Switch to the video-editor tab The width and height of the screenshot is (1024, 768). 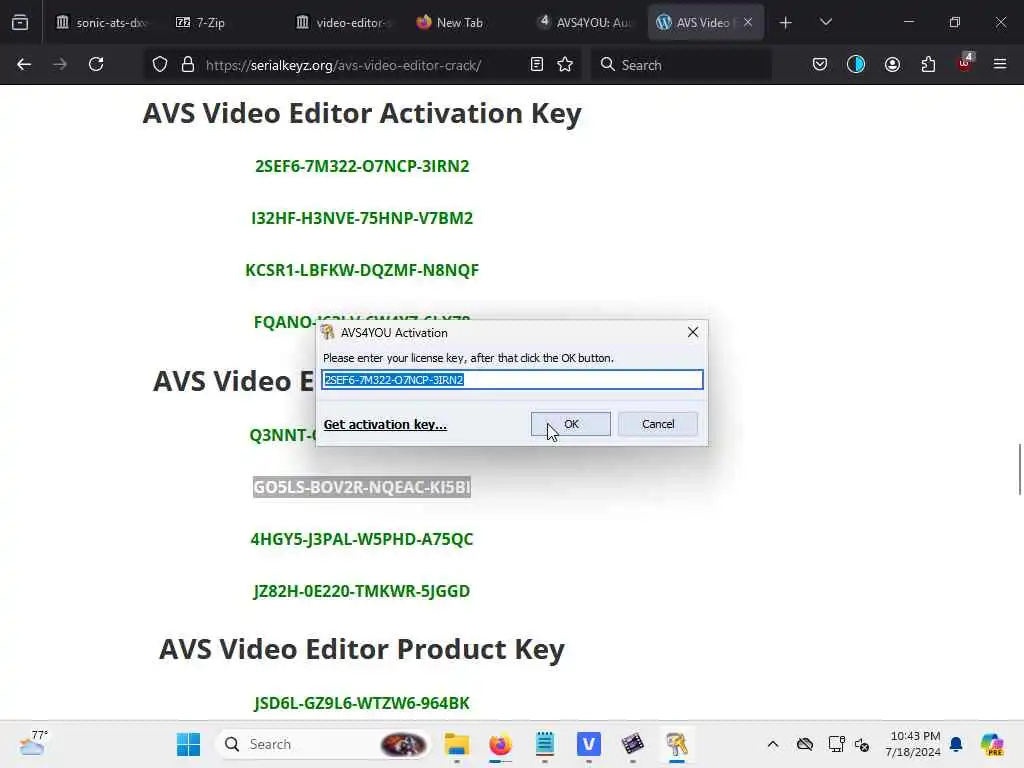(x=344, y=23)
